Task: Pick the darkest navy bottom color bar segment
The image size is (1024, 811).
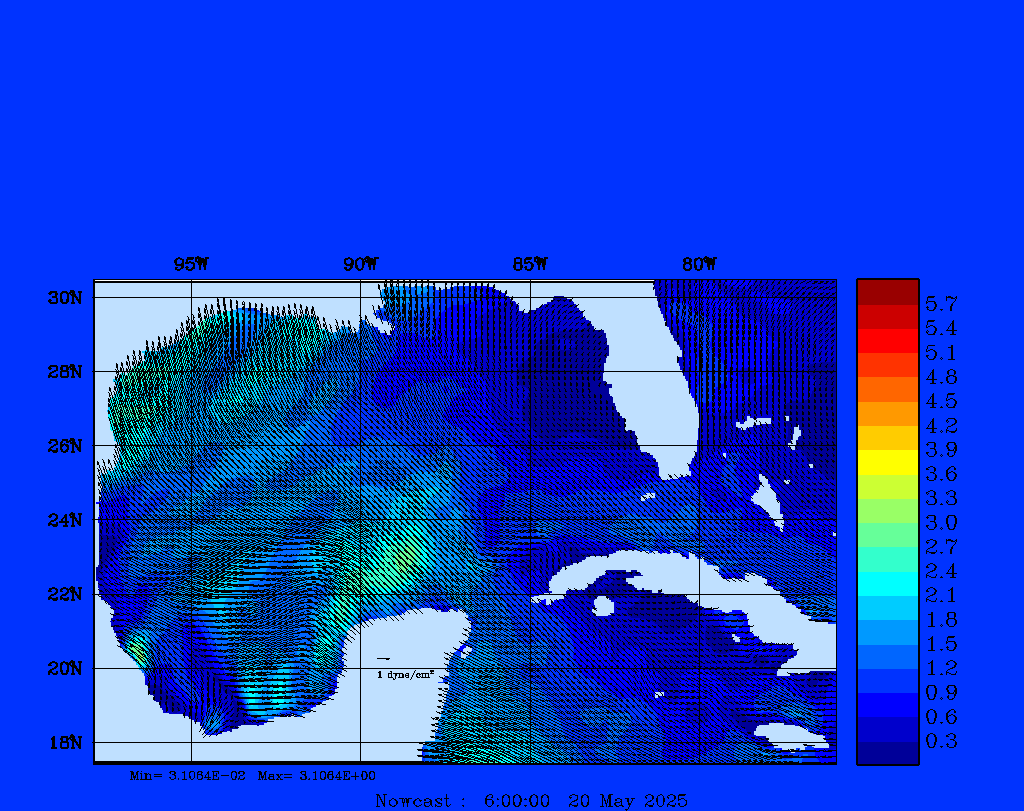Action: point(887,753)
